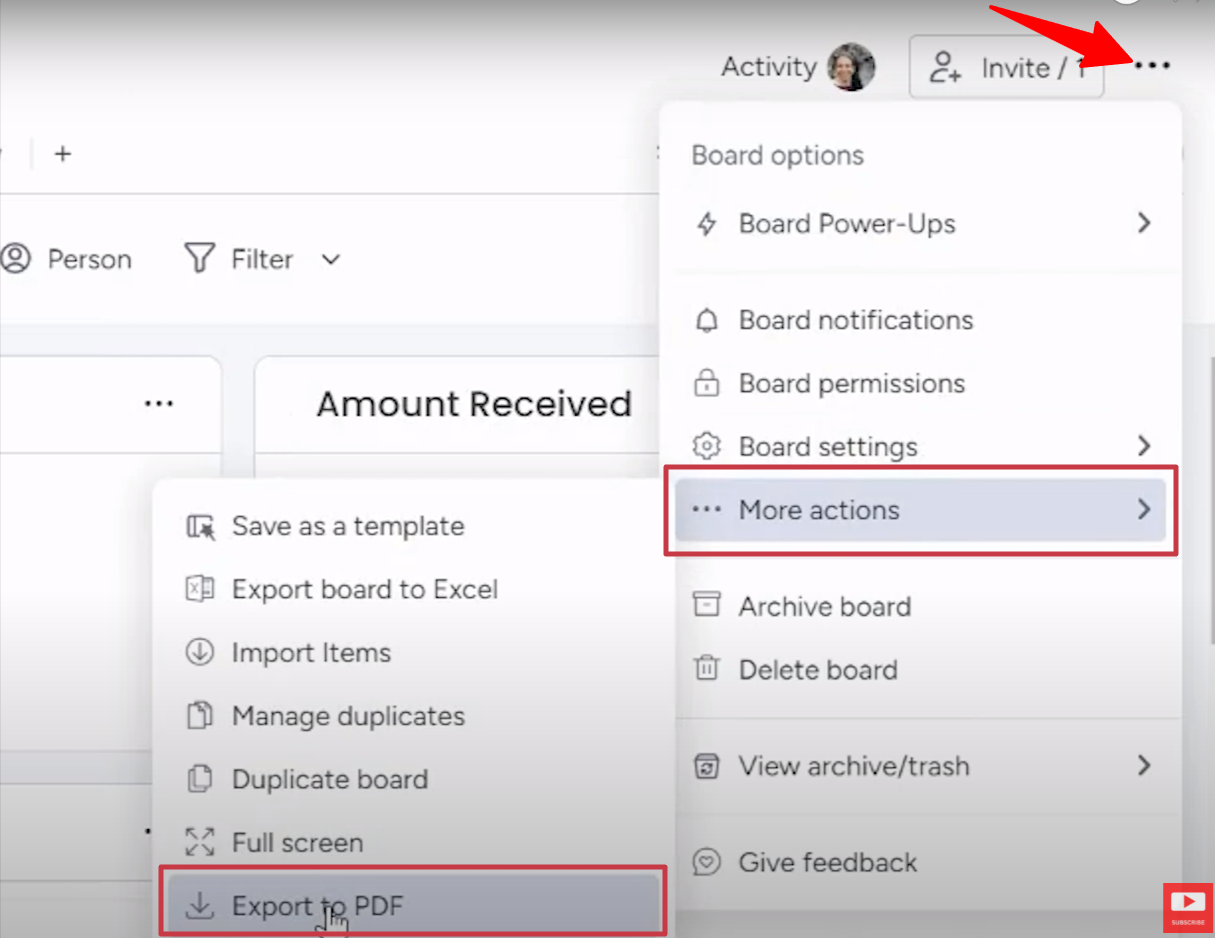
Task: Click the YouTube Subscribe badge
Action: click(x=1188, y=907)
